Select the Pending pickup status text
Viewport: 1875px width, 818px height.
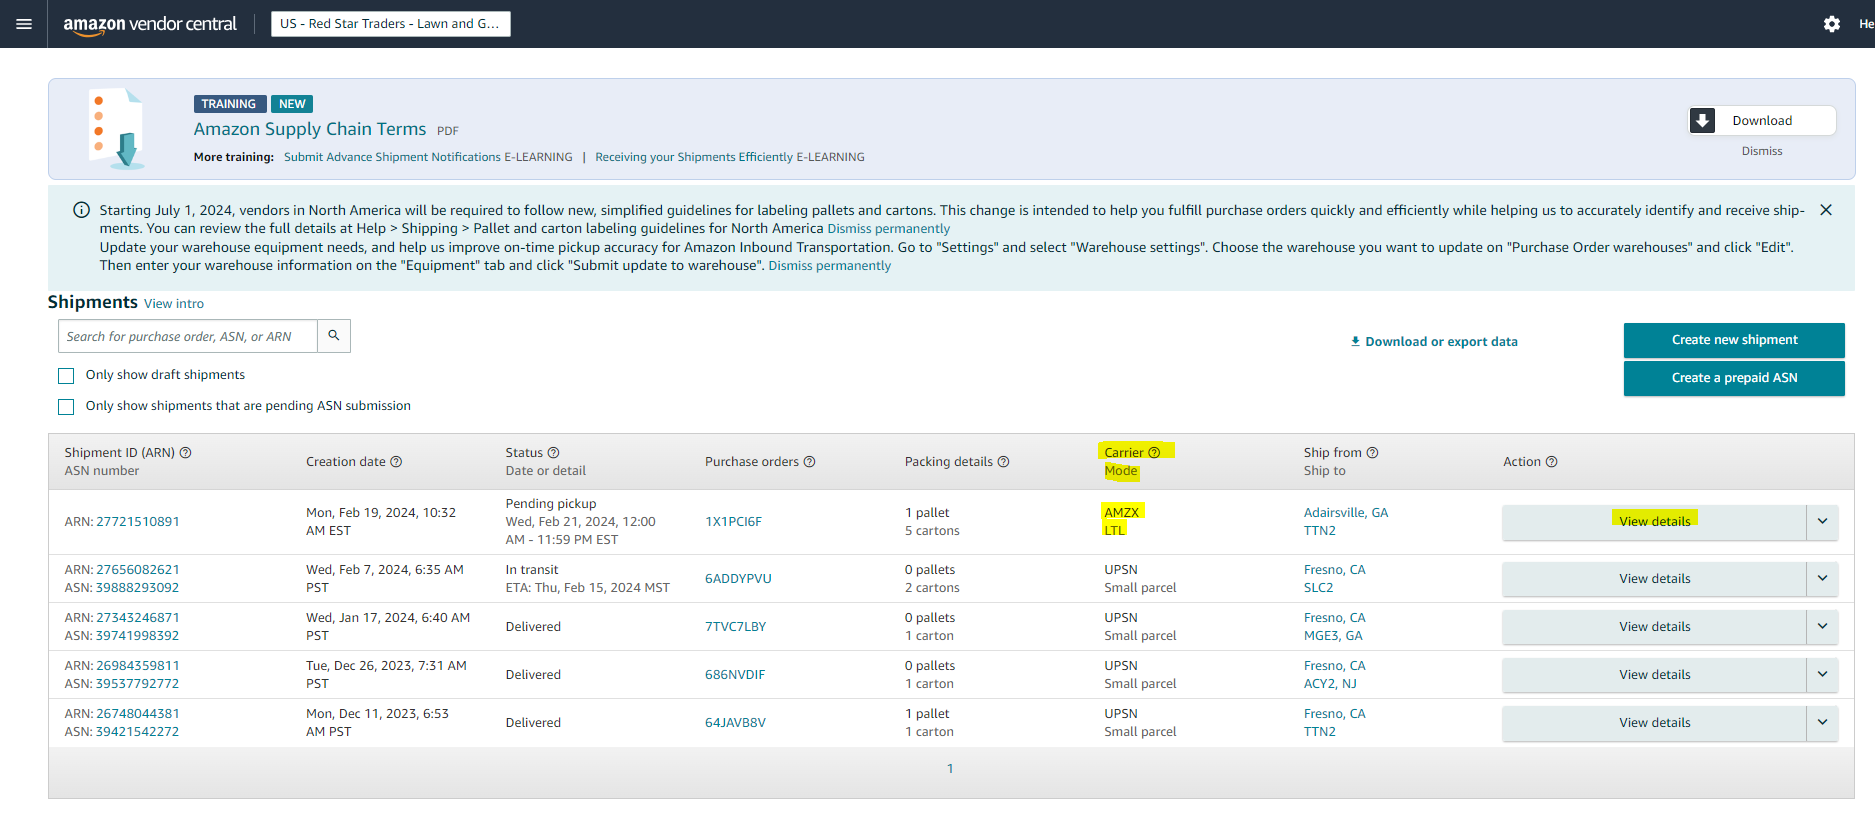point(551,504)
